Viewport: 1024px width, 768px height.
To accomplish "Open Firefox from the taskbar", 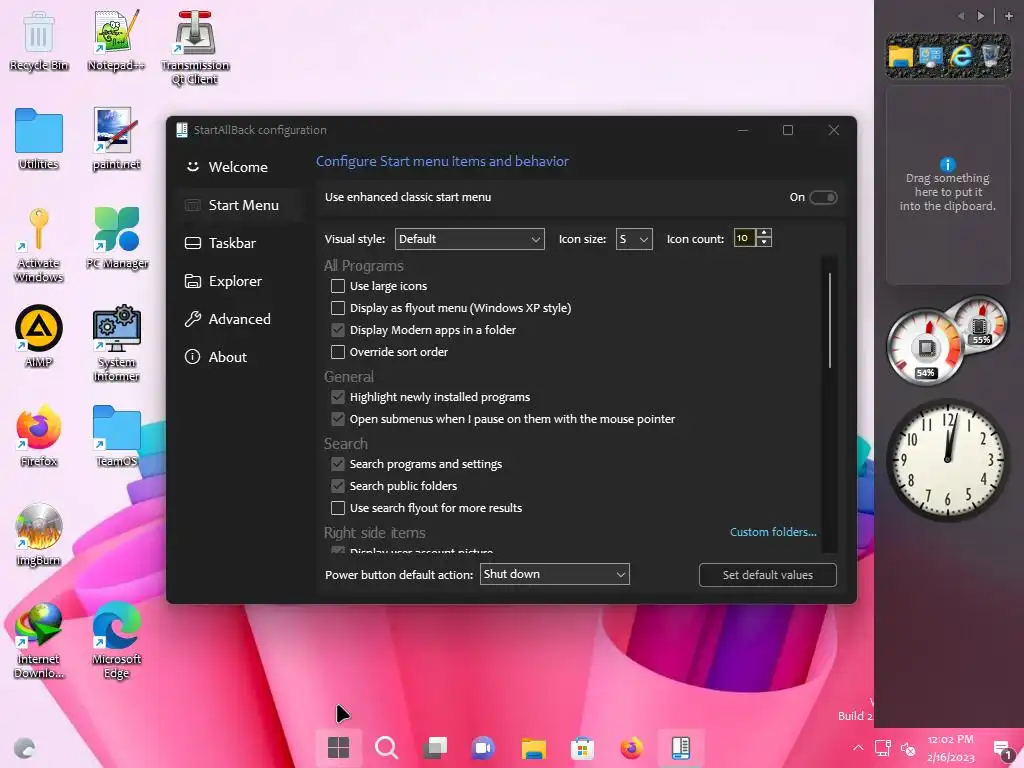I will pyautogui.click(x=631, y=748).
